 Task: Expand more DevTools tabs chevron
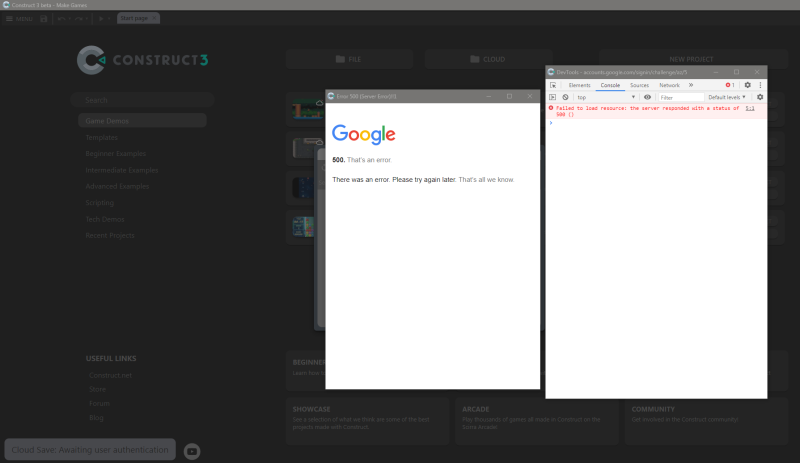(x=691, y=85)
